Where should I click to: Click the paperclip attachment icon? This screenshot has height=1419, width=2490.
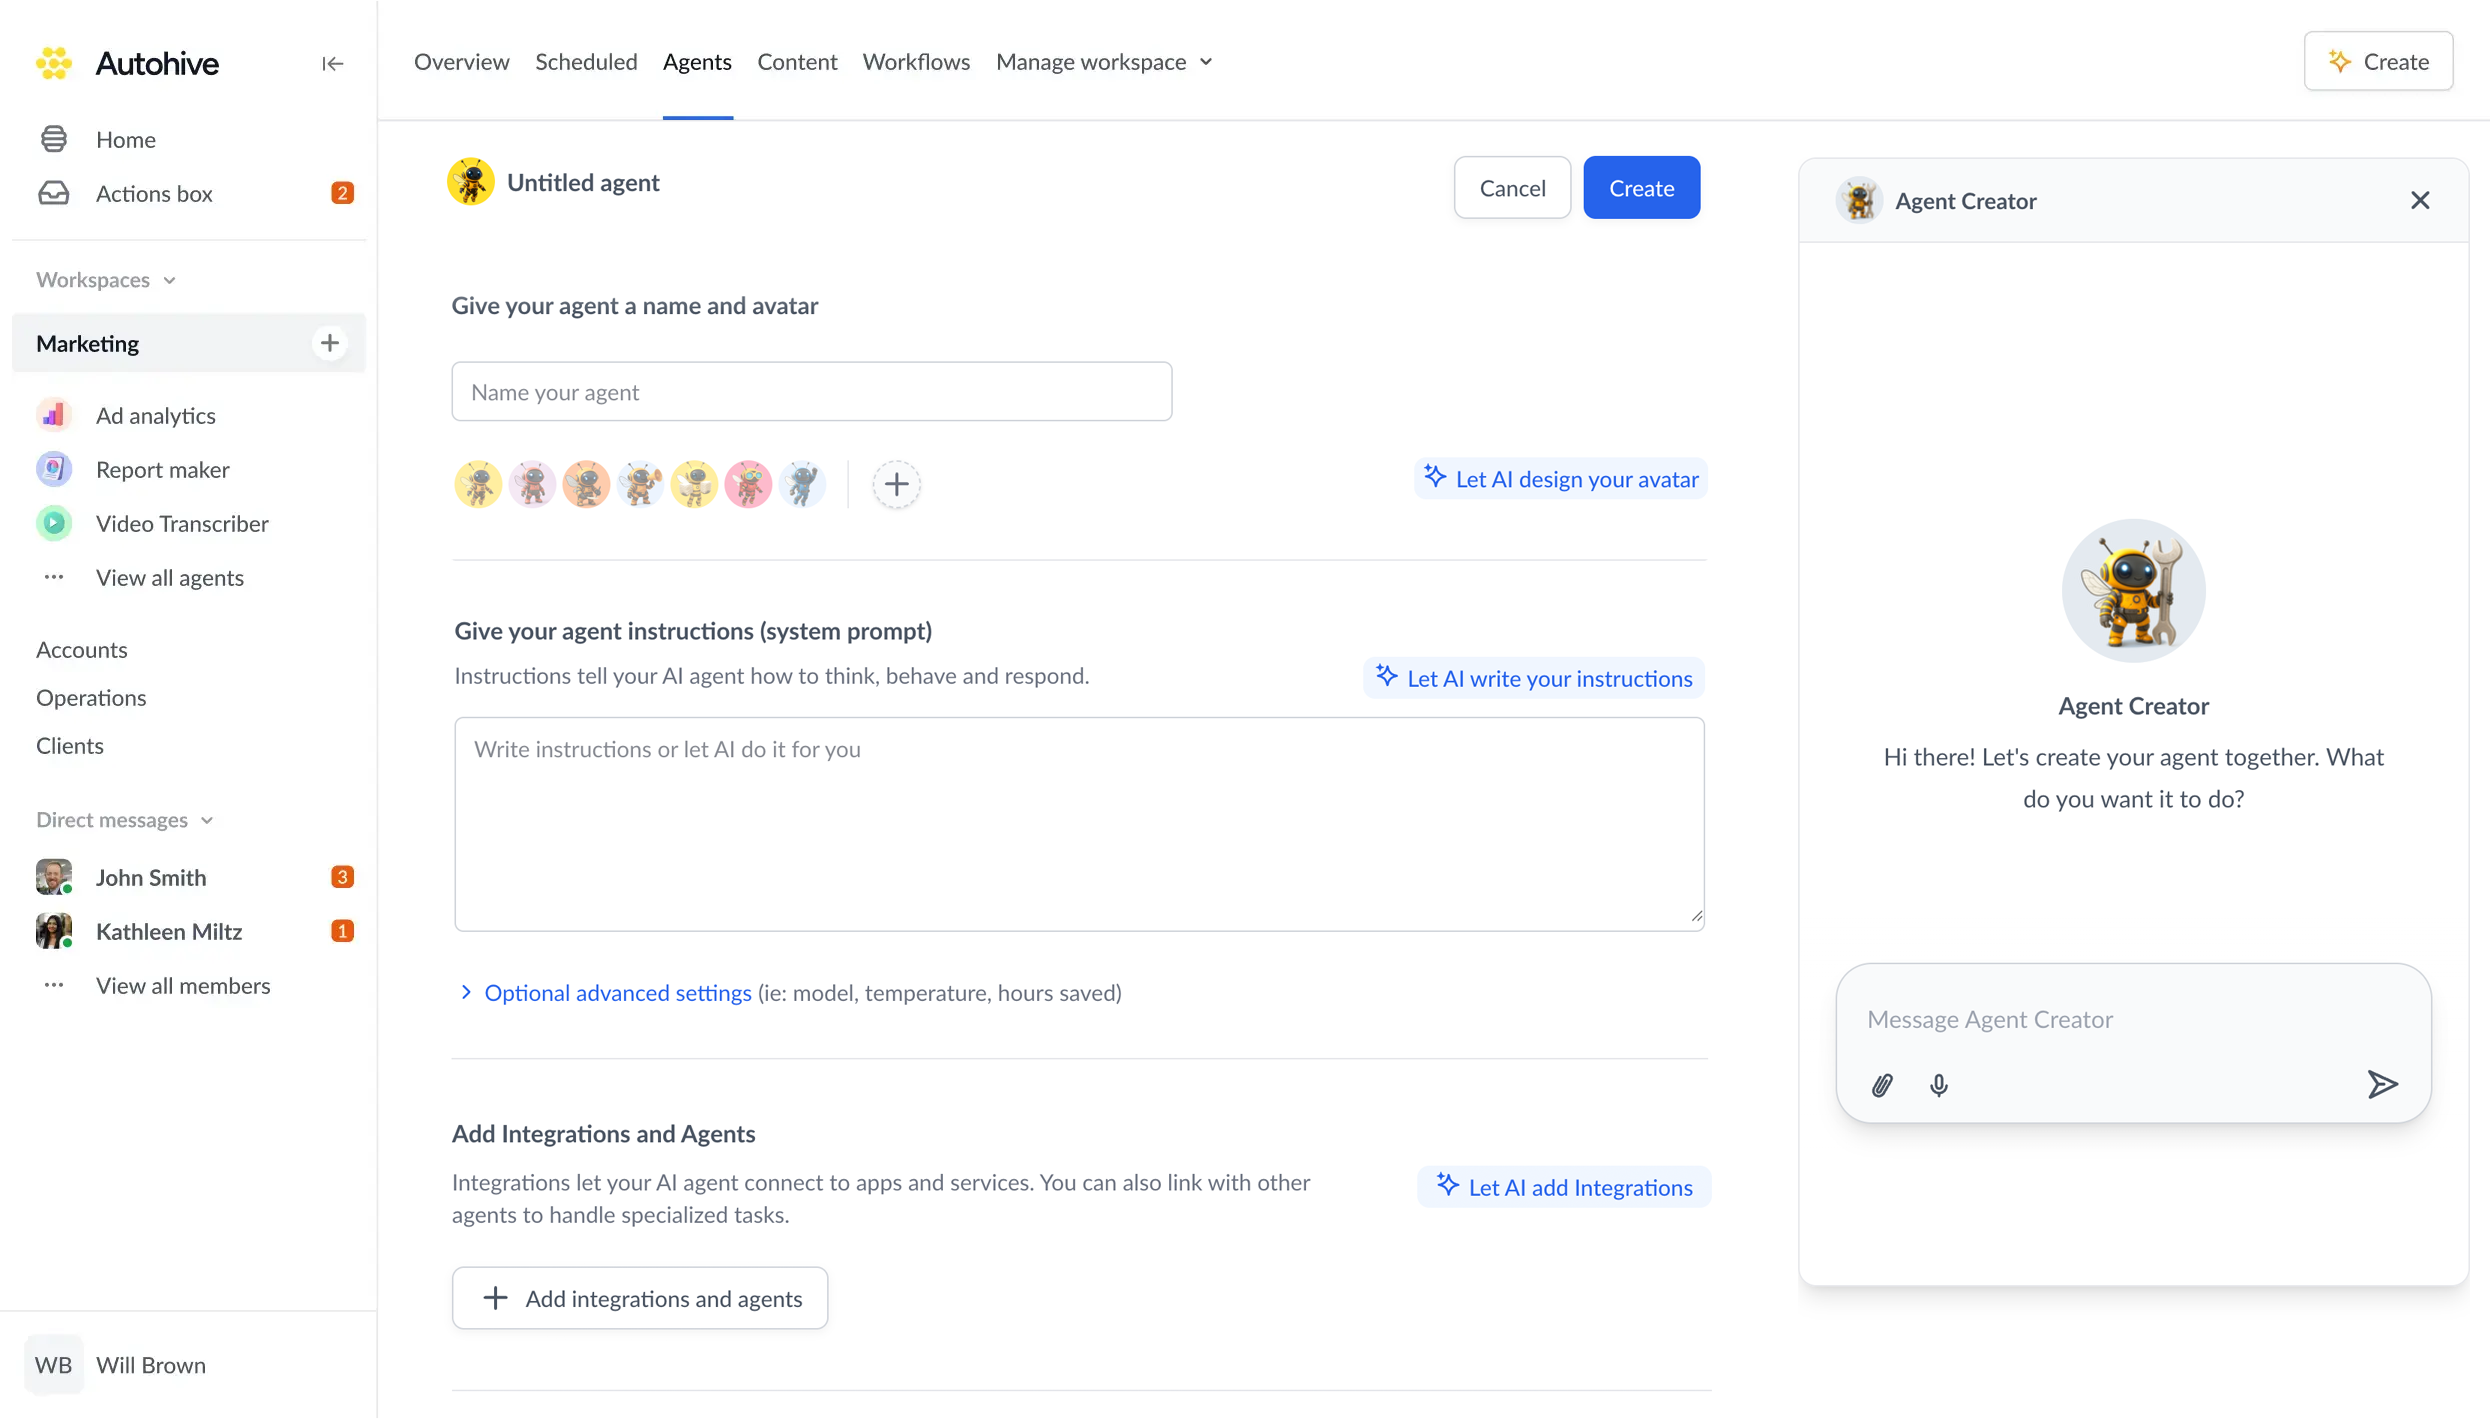[x=1882, y=1085]
